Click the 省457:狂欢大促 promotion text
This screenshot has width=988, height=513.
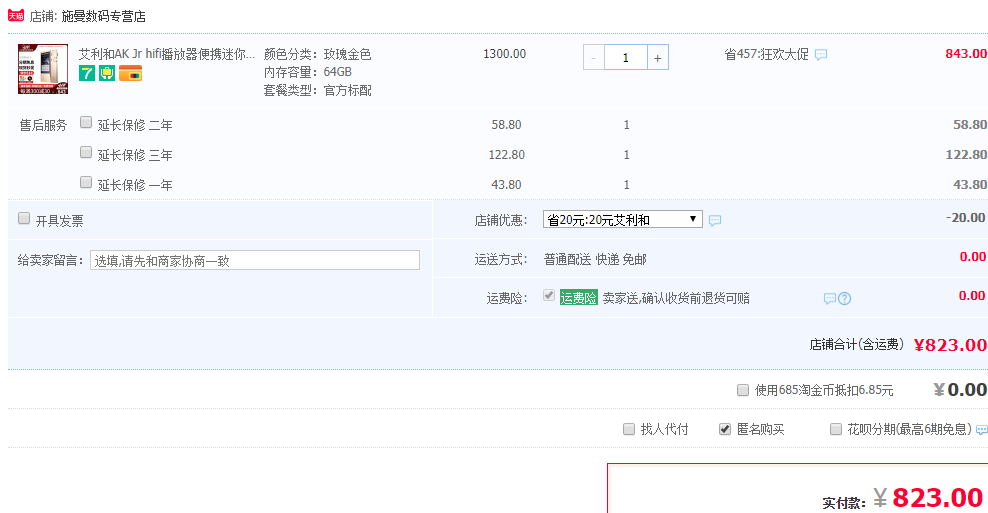(766, 54)
